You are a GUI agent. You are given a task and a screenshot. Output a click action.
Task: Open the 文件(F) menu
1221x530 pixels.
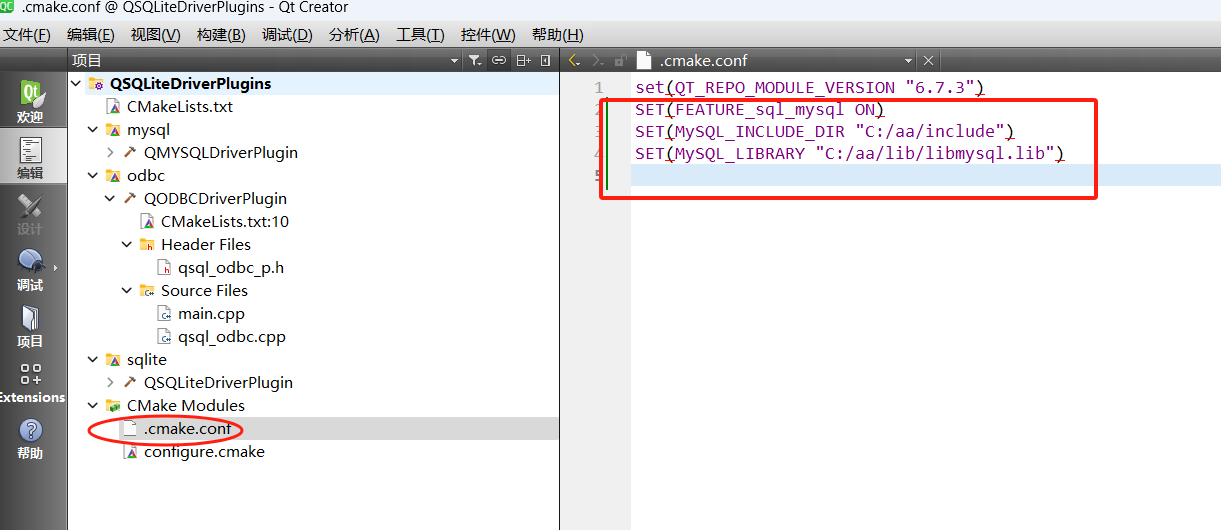[x=27, y=35]
